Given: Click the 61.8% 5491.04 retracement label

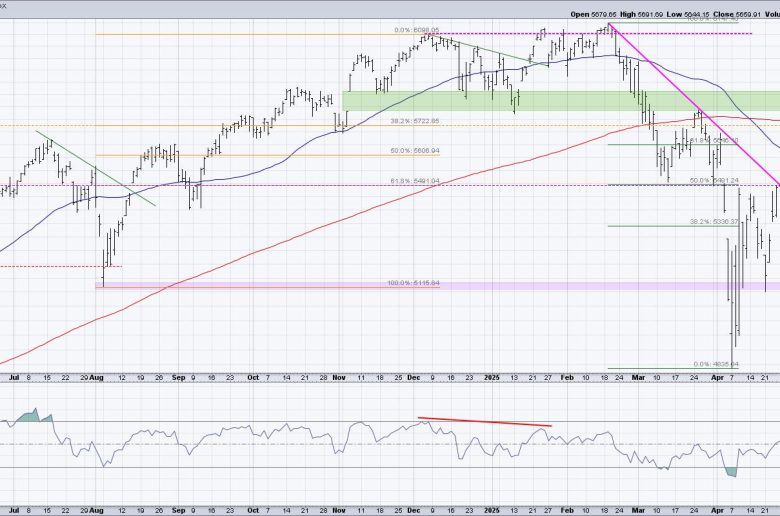Looking at the screenshot, I should click(x=415, y=181).
